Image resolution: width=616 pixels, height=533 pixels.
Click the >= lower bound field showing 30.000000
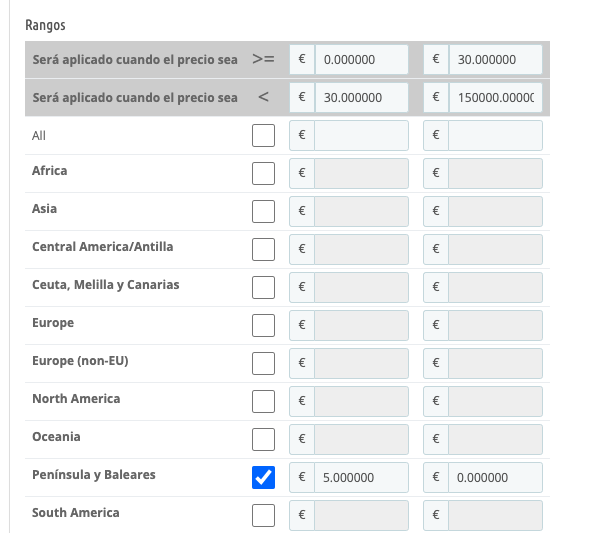494,60
